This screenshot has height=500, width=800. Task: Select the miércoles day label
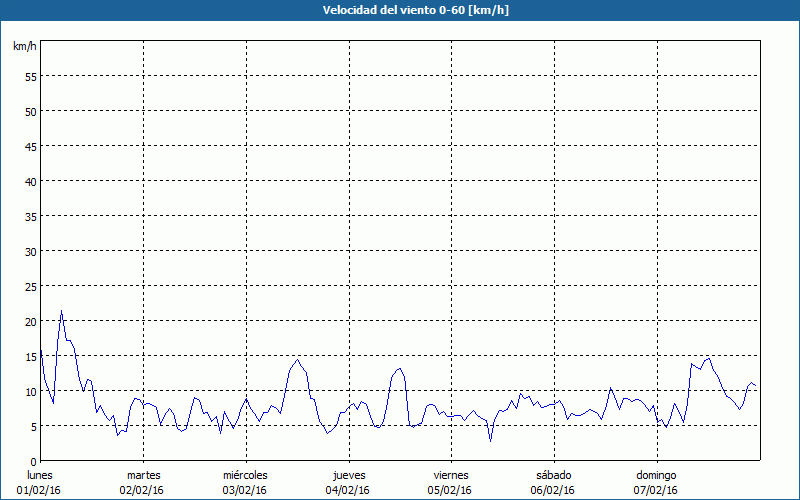tap(245, 475)
